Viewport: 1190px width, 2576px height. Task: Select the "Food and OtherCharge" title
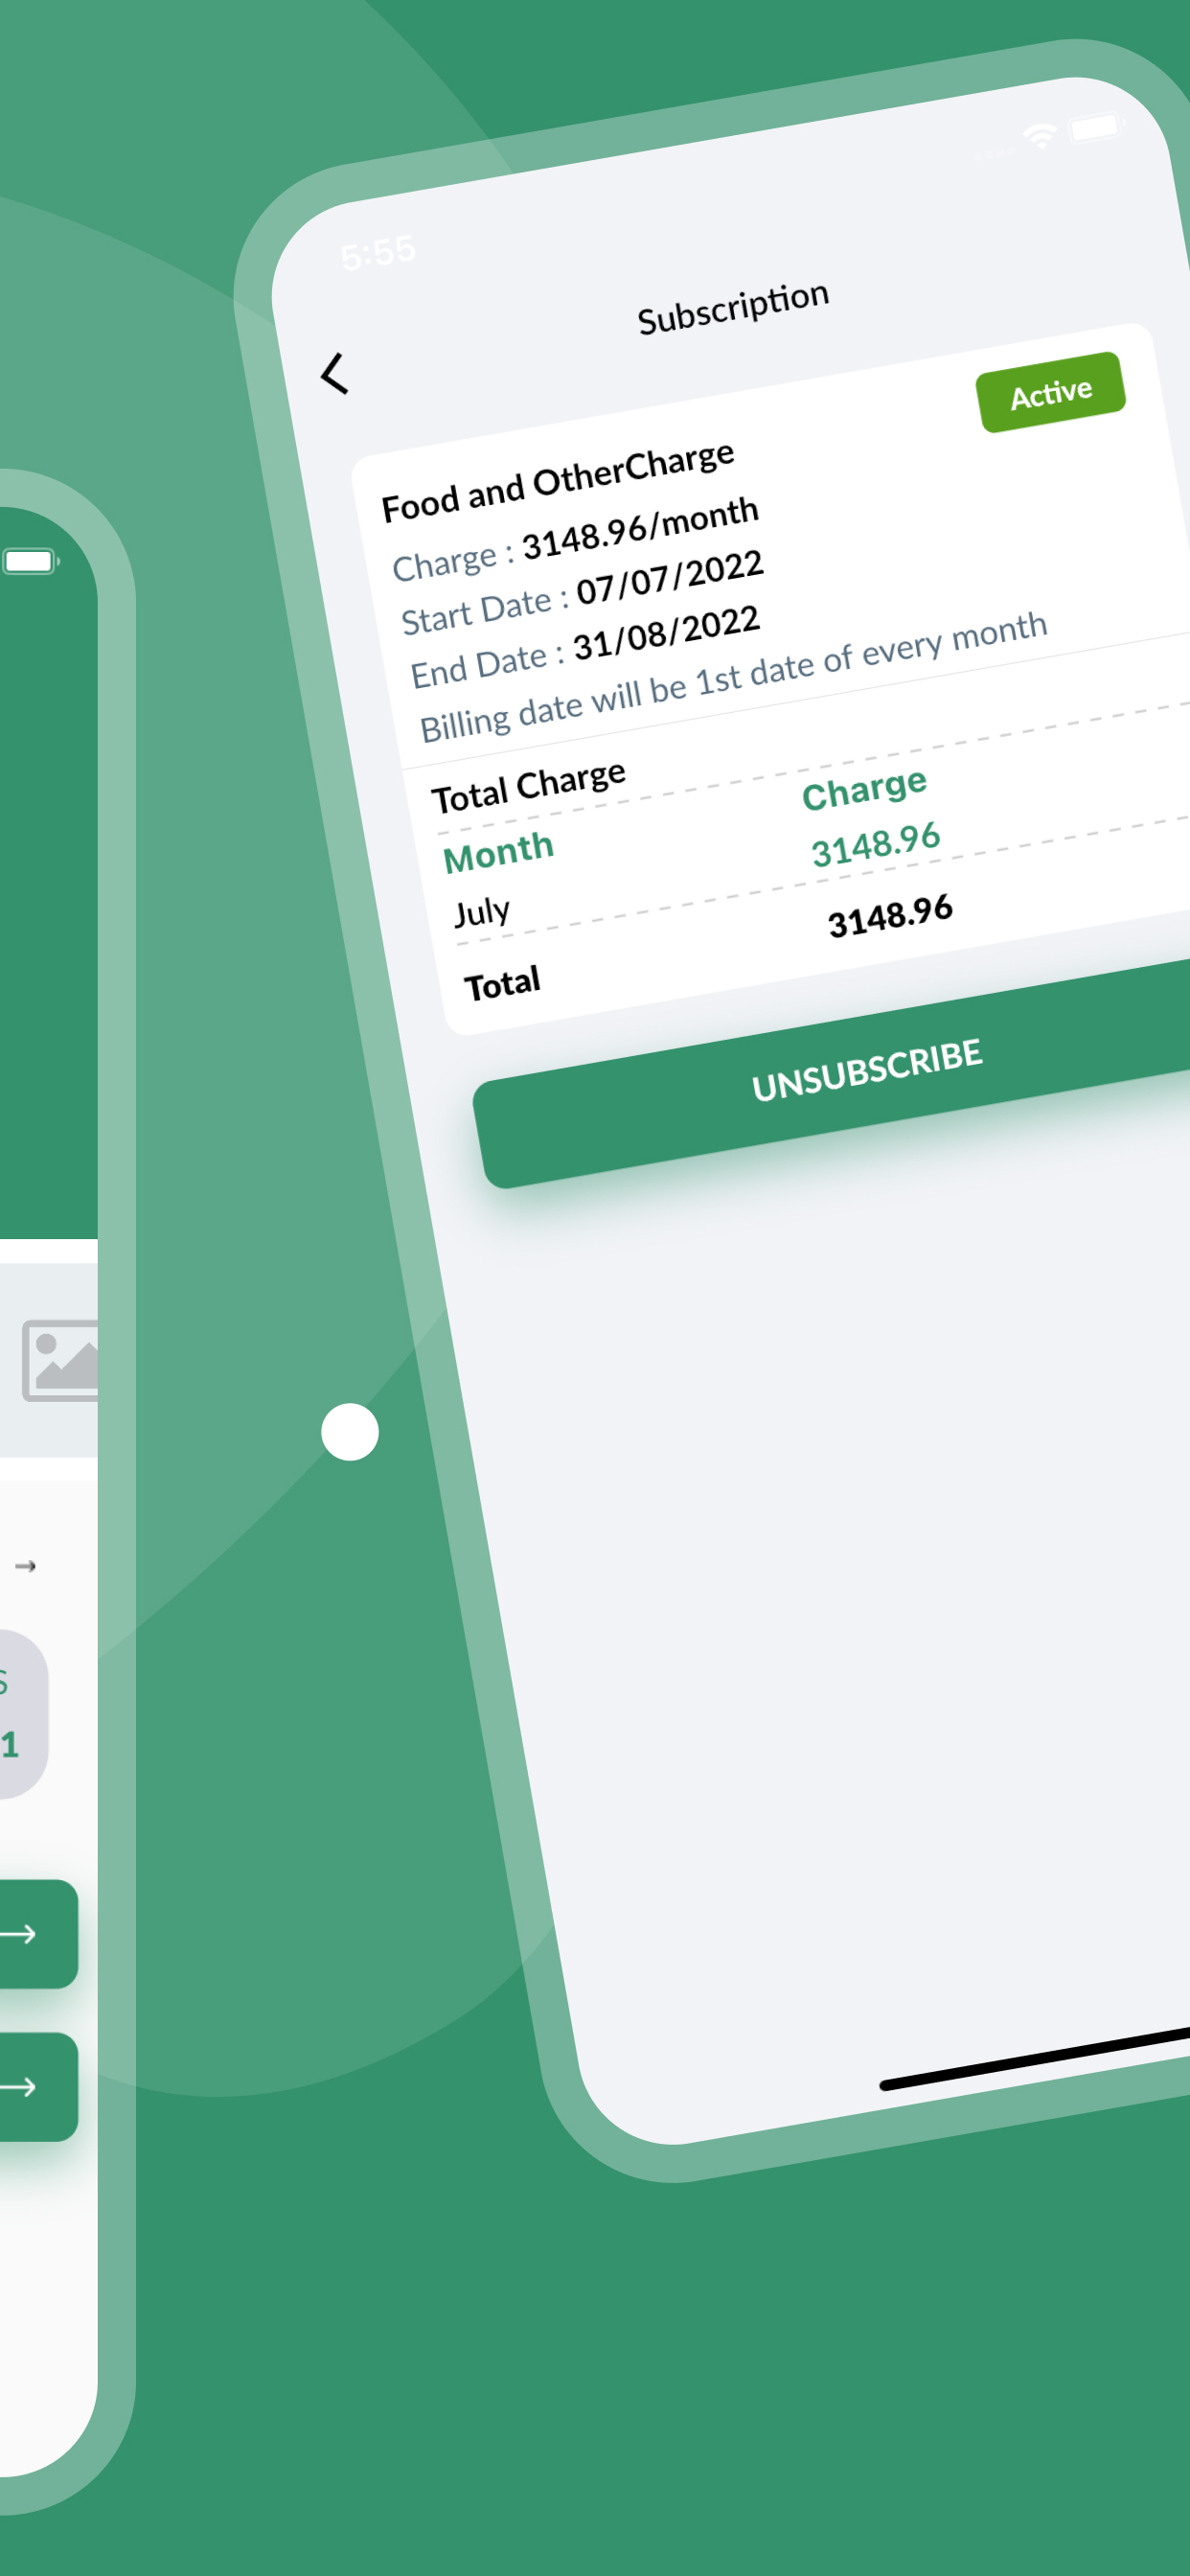tap(558, 481)
